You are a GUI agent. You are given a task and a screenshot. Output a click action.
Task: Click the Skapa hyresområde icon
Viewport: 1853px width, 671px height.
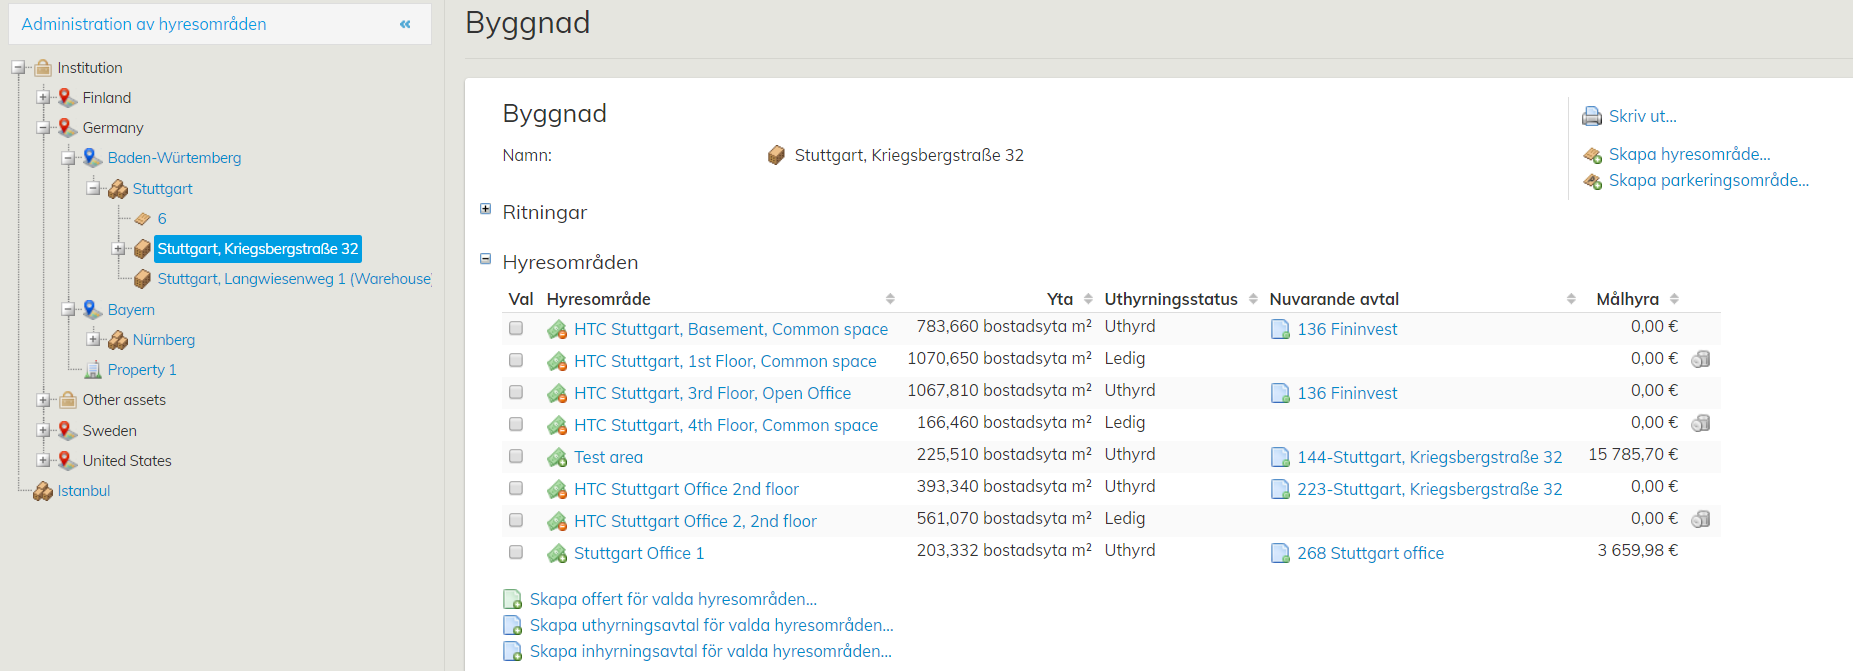(1592, 155)
